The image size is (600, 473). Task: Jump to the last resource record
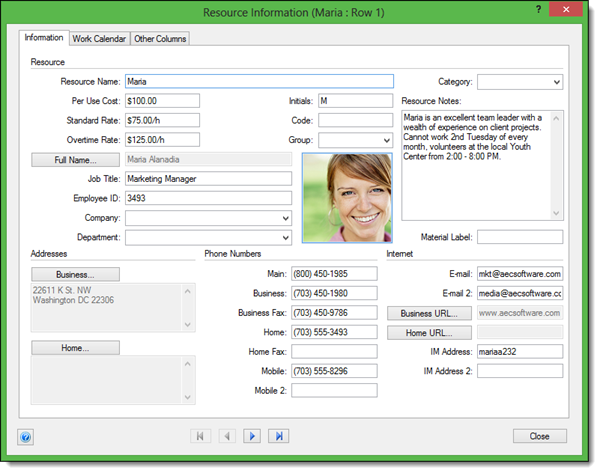click(x=279, y=436)
